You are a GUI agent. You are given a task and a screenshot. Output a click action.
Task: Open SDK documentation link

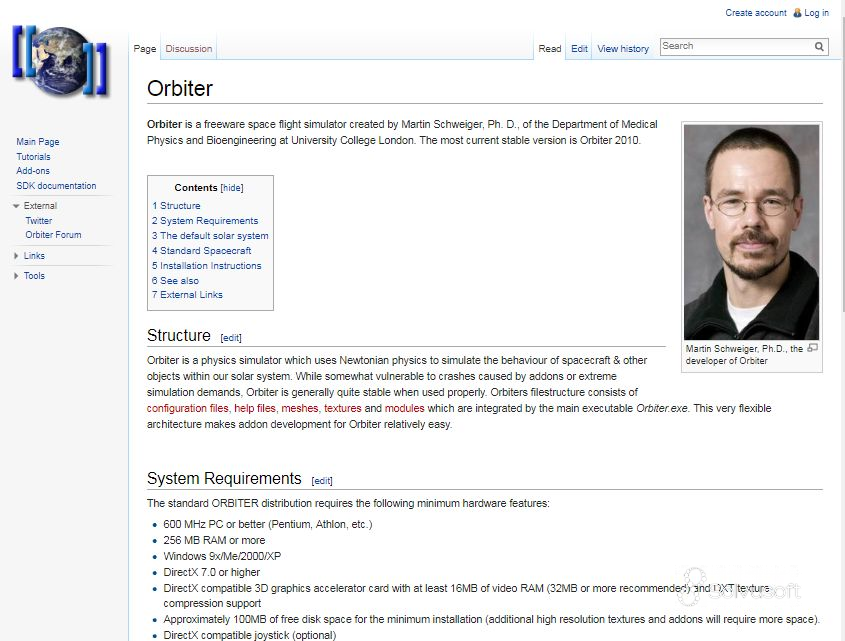[56, 186]
